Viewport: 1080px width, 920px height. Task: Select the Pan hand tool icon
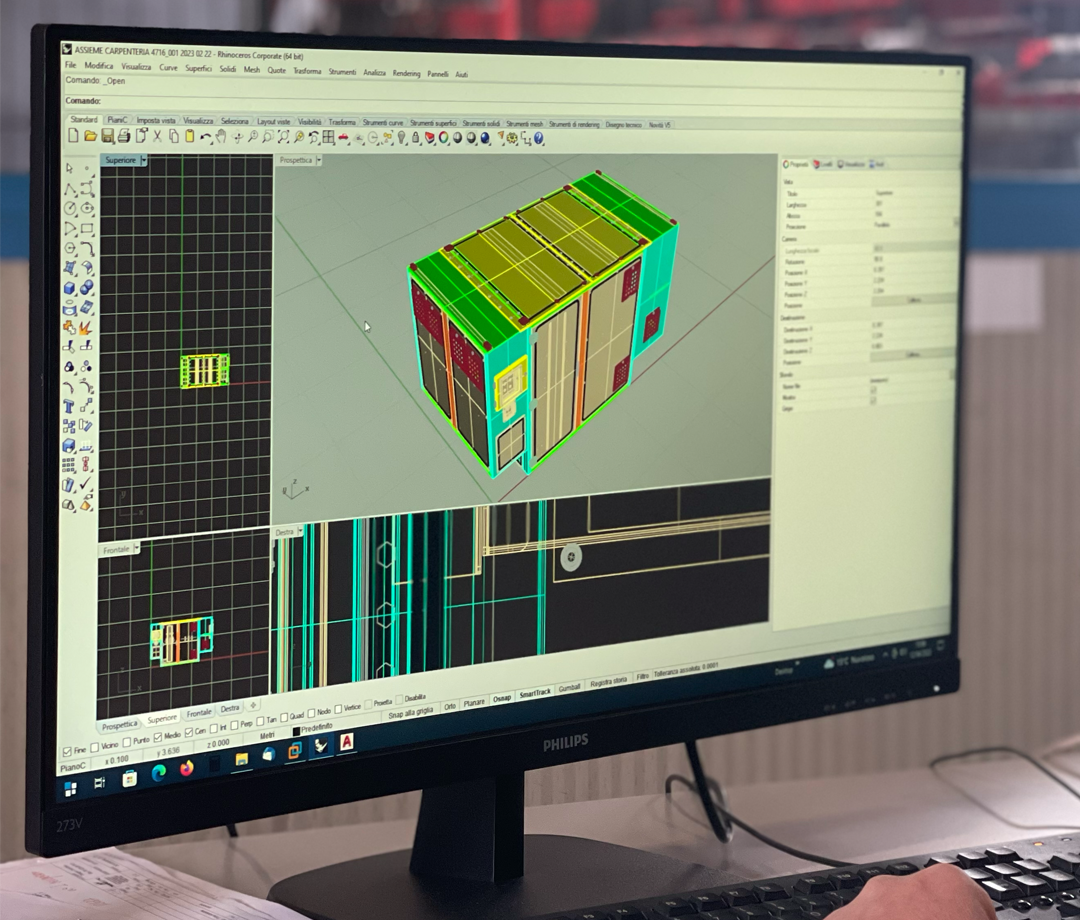[x=221, y=137]
